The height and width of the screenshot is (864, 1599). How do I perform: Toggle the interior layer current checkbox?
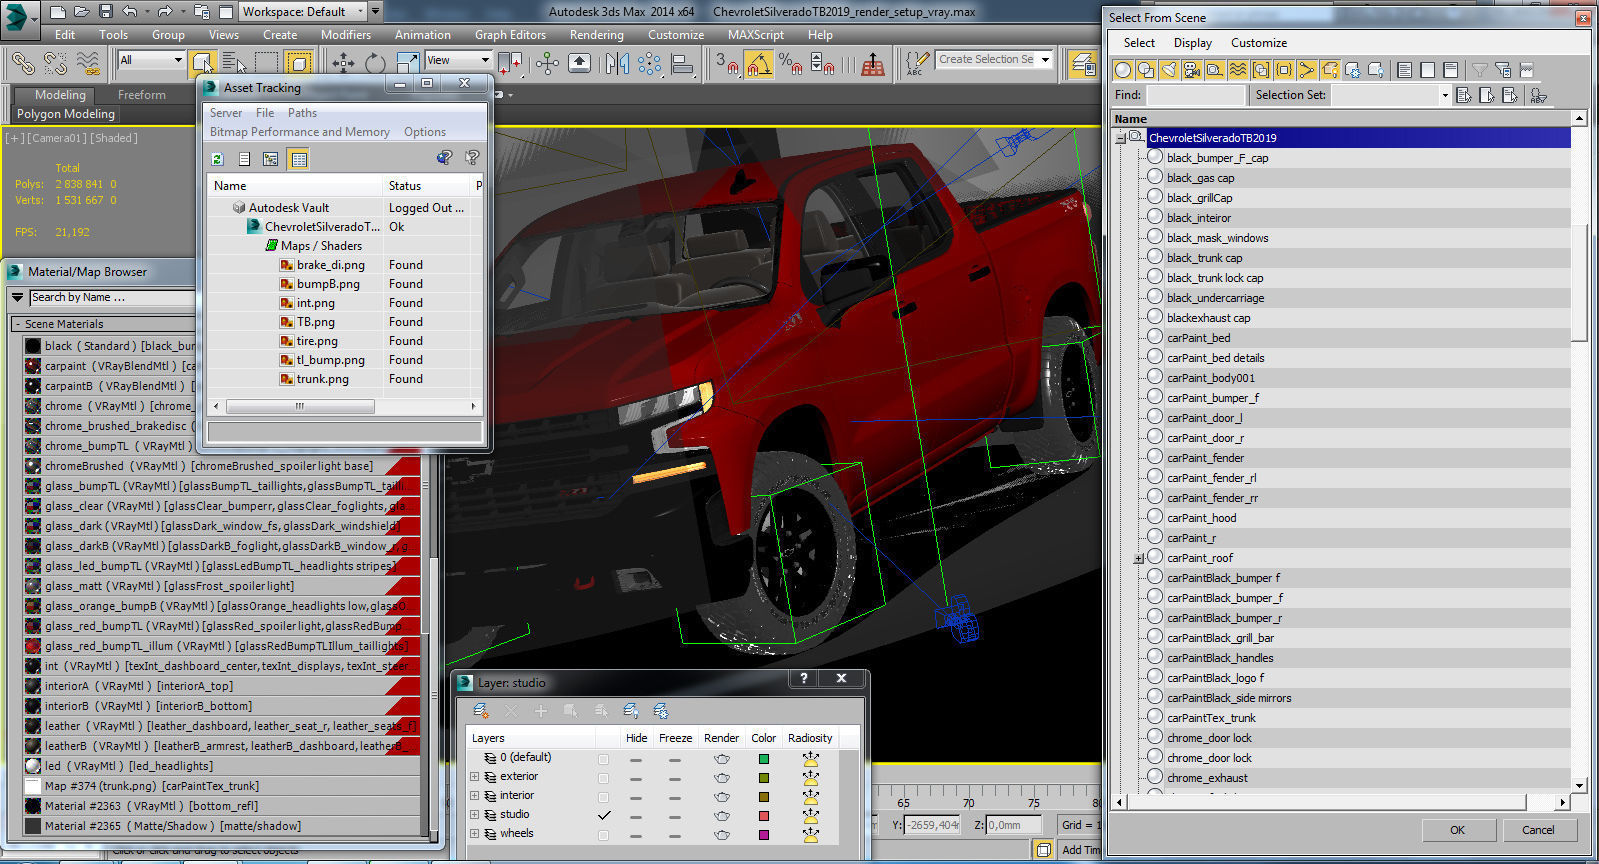pos(603,797)
